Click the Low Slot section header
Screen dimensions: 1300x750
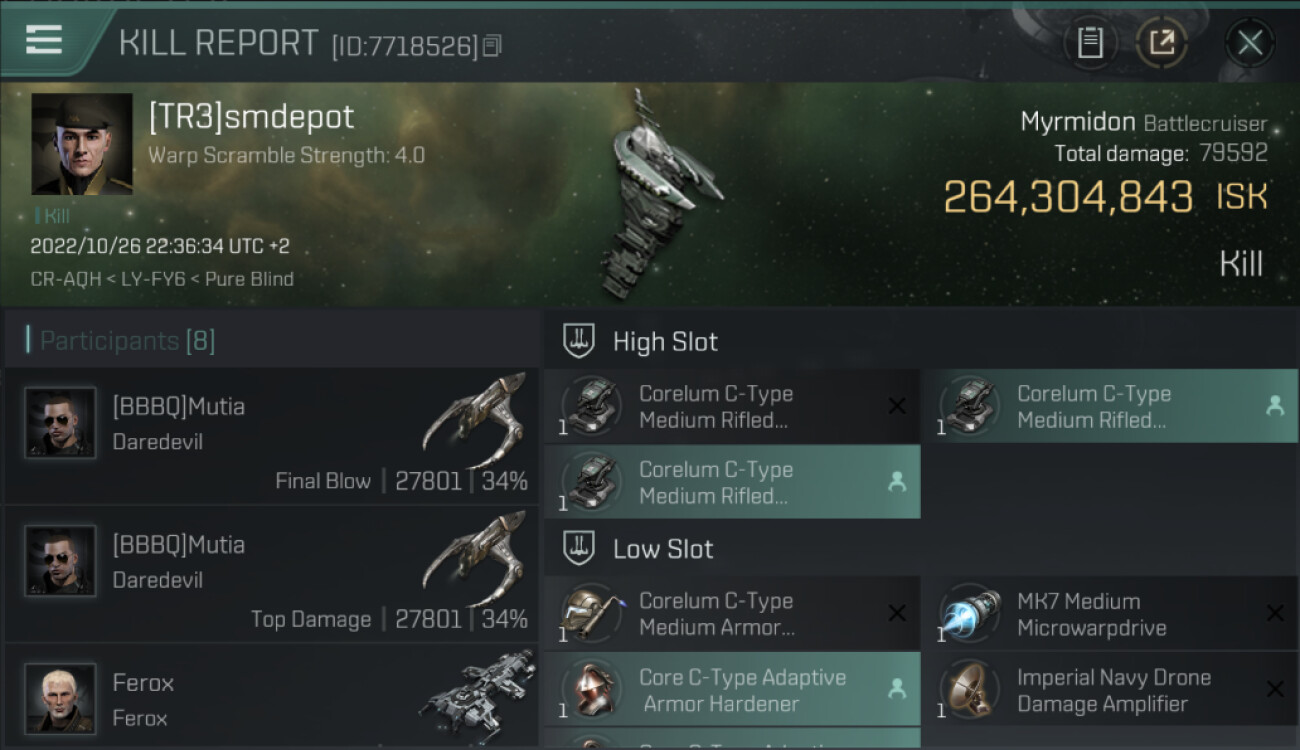tap(663, 549)
